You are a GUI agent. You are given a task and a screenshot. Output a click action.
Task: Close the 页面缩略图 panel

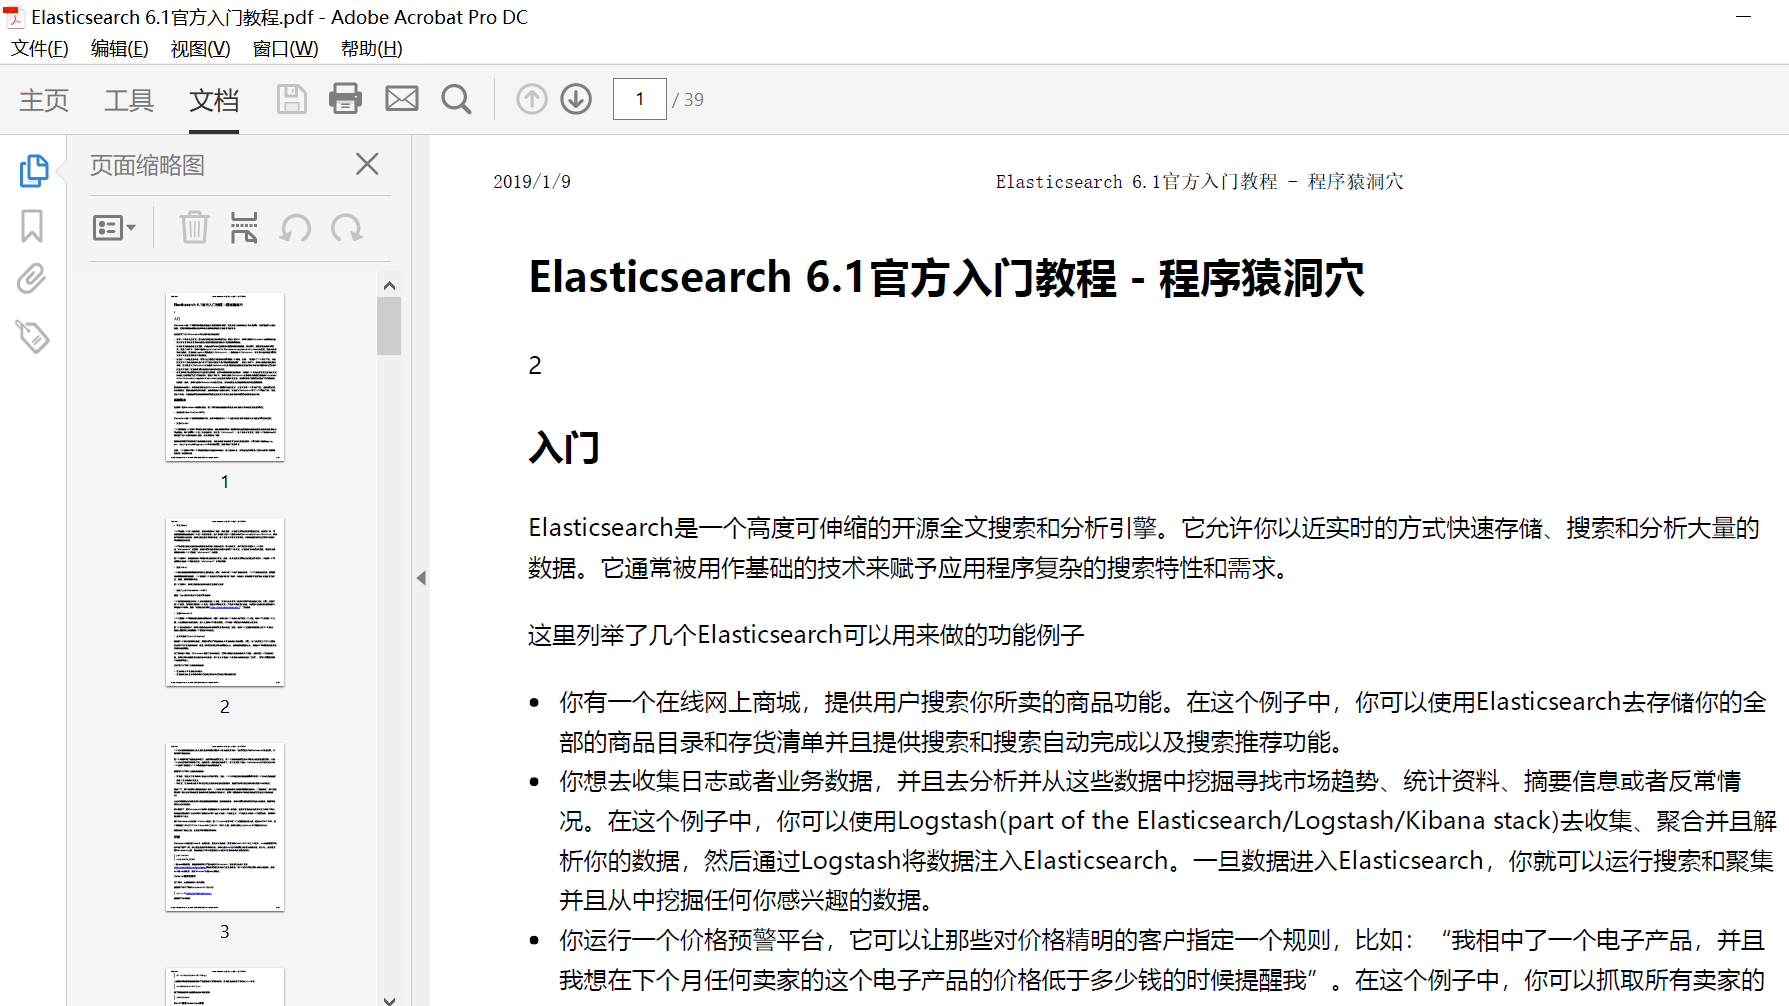(367, 164)
